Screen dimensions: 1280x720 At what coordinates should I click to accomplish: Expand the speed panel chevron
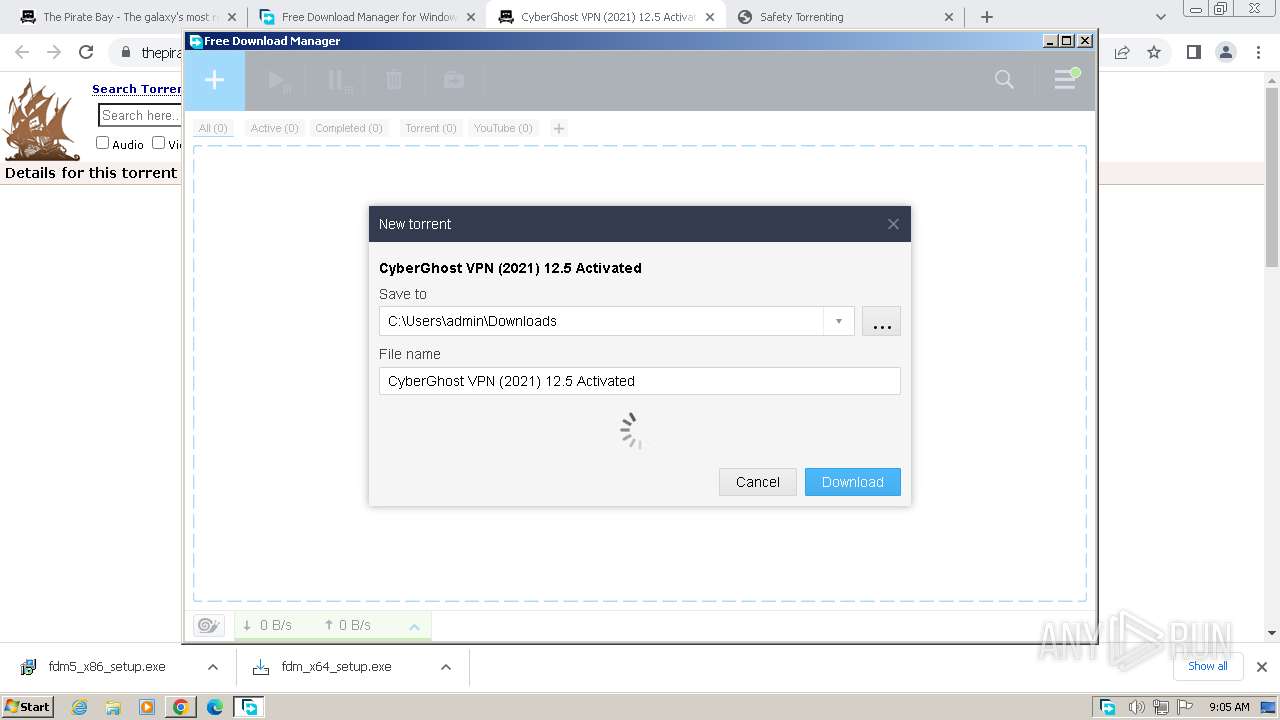[414, 626]
